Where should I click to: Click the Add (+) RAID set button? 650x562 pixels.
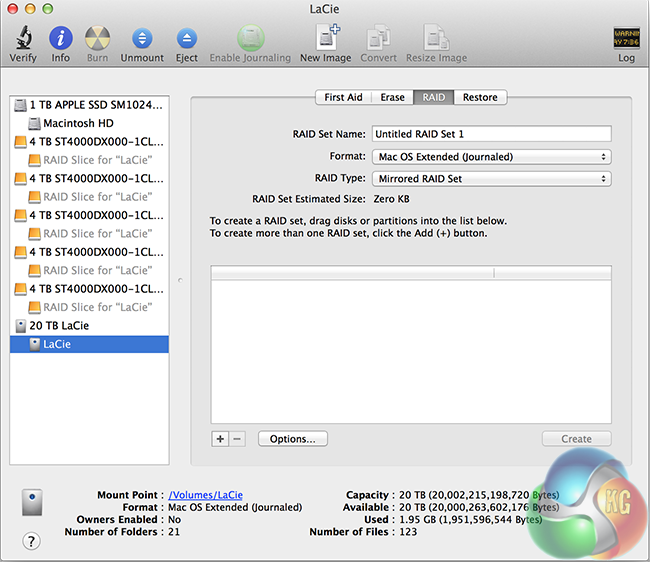220,439
